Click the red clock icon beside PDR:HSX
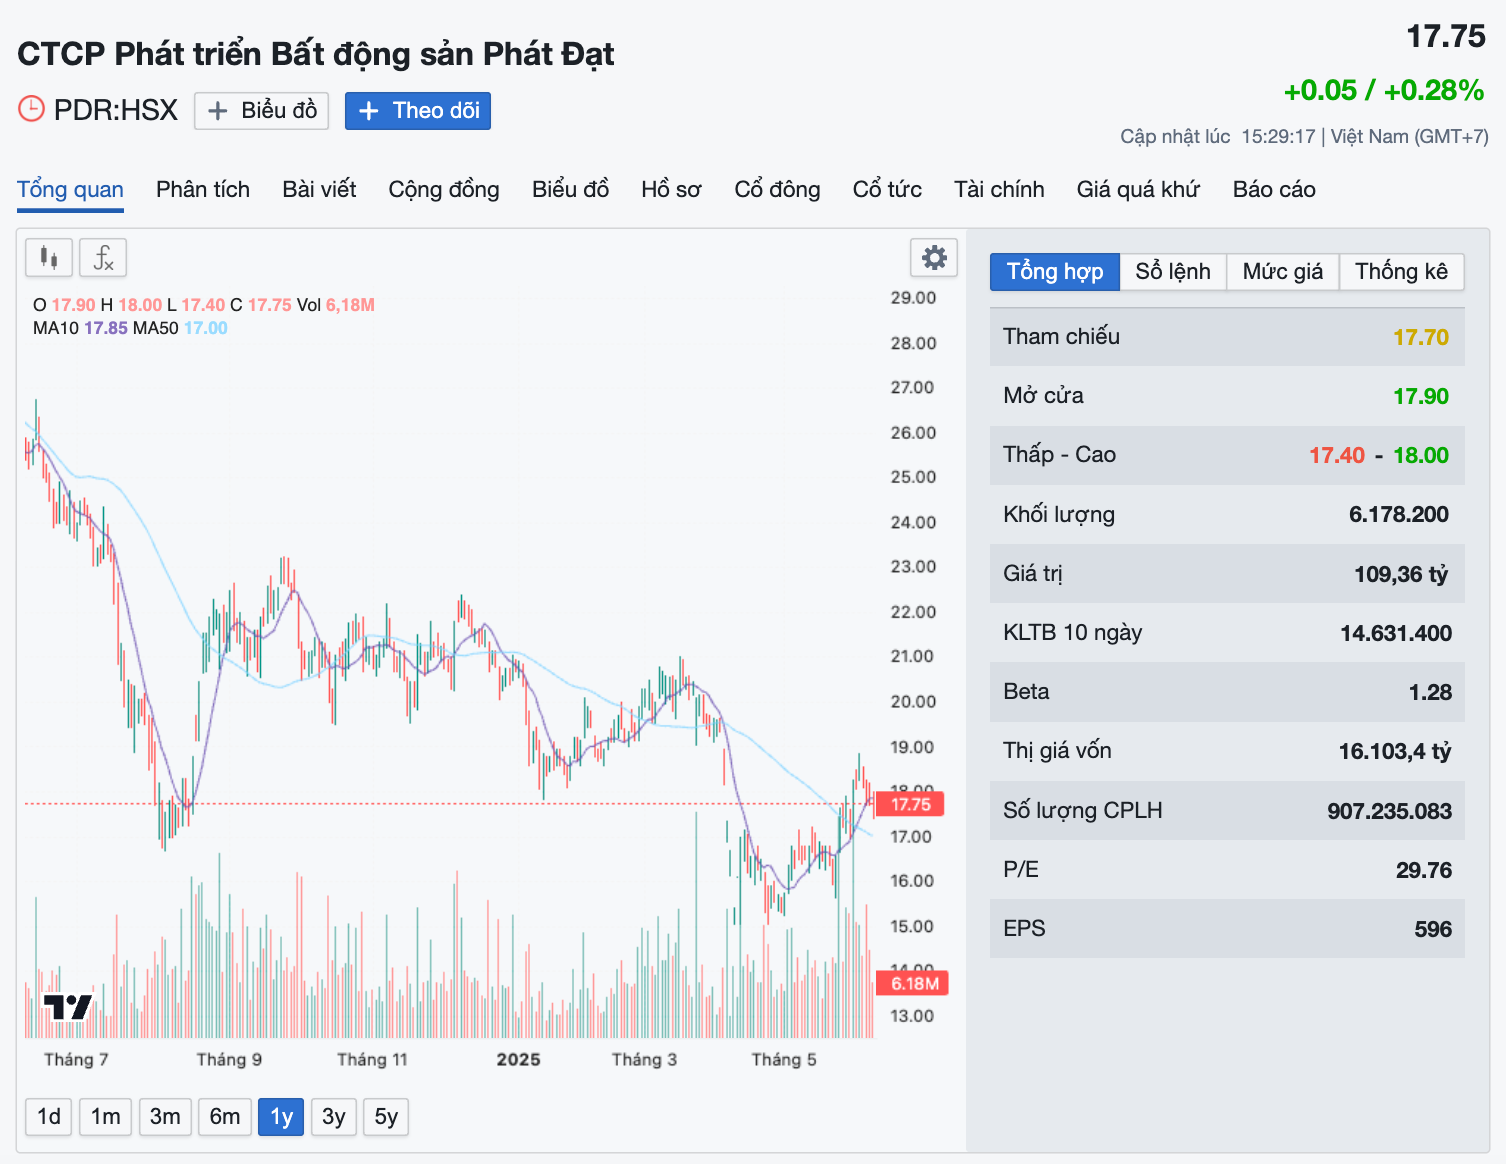 coord(32,109)
